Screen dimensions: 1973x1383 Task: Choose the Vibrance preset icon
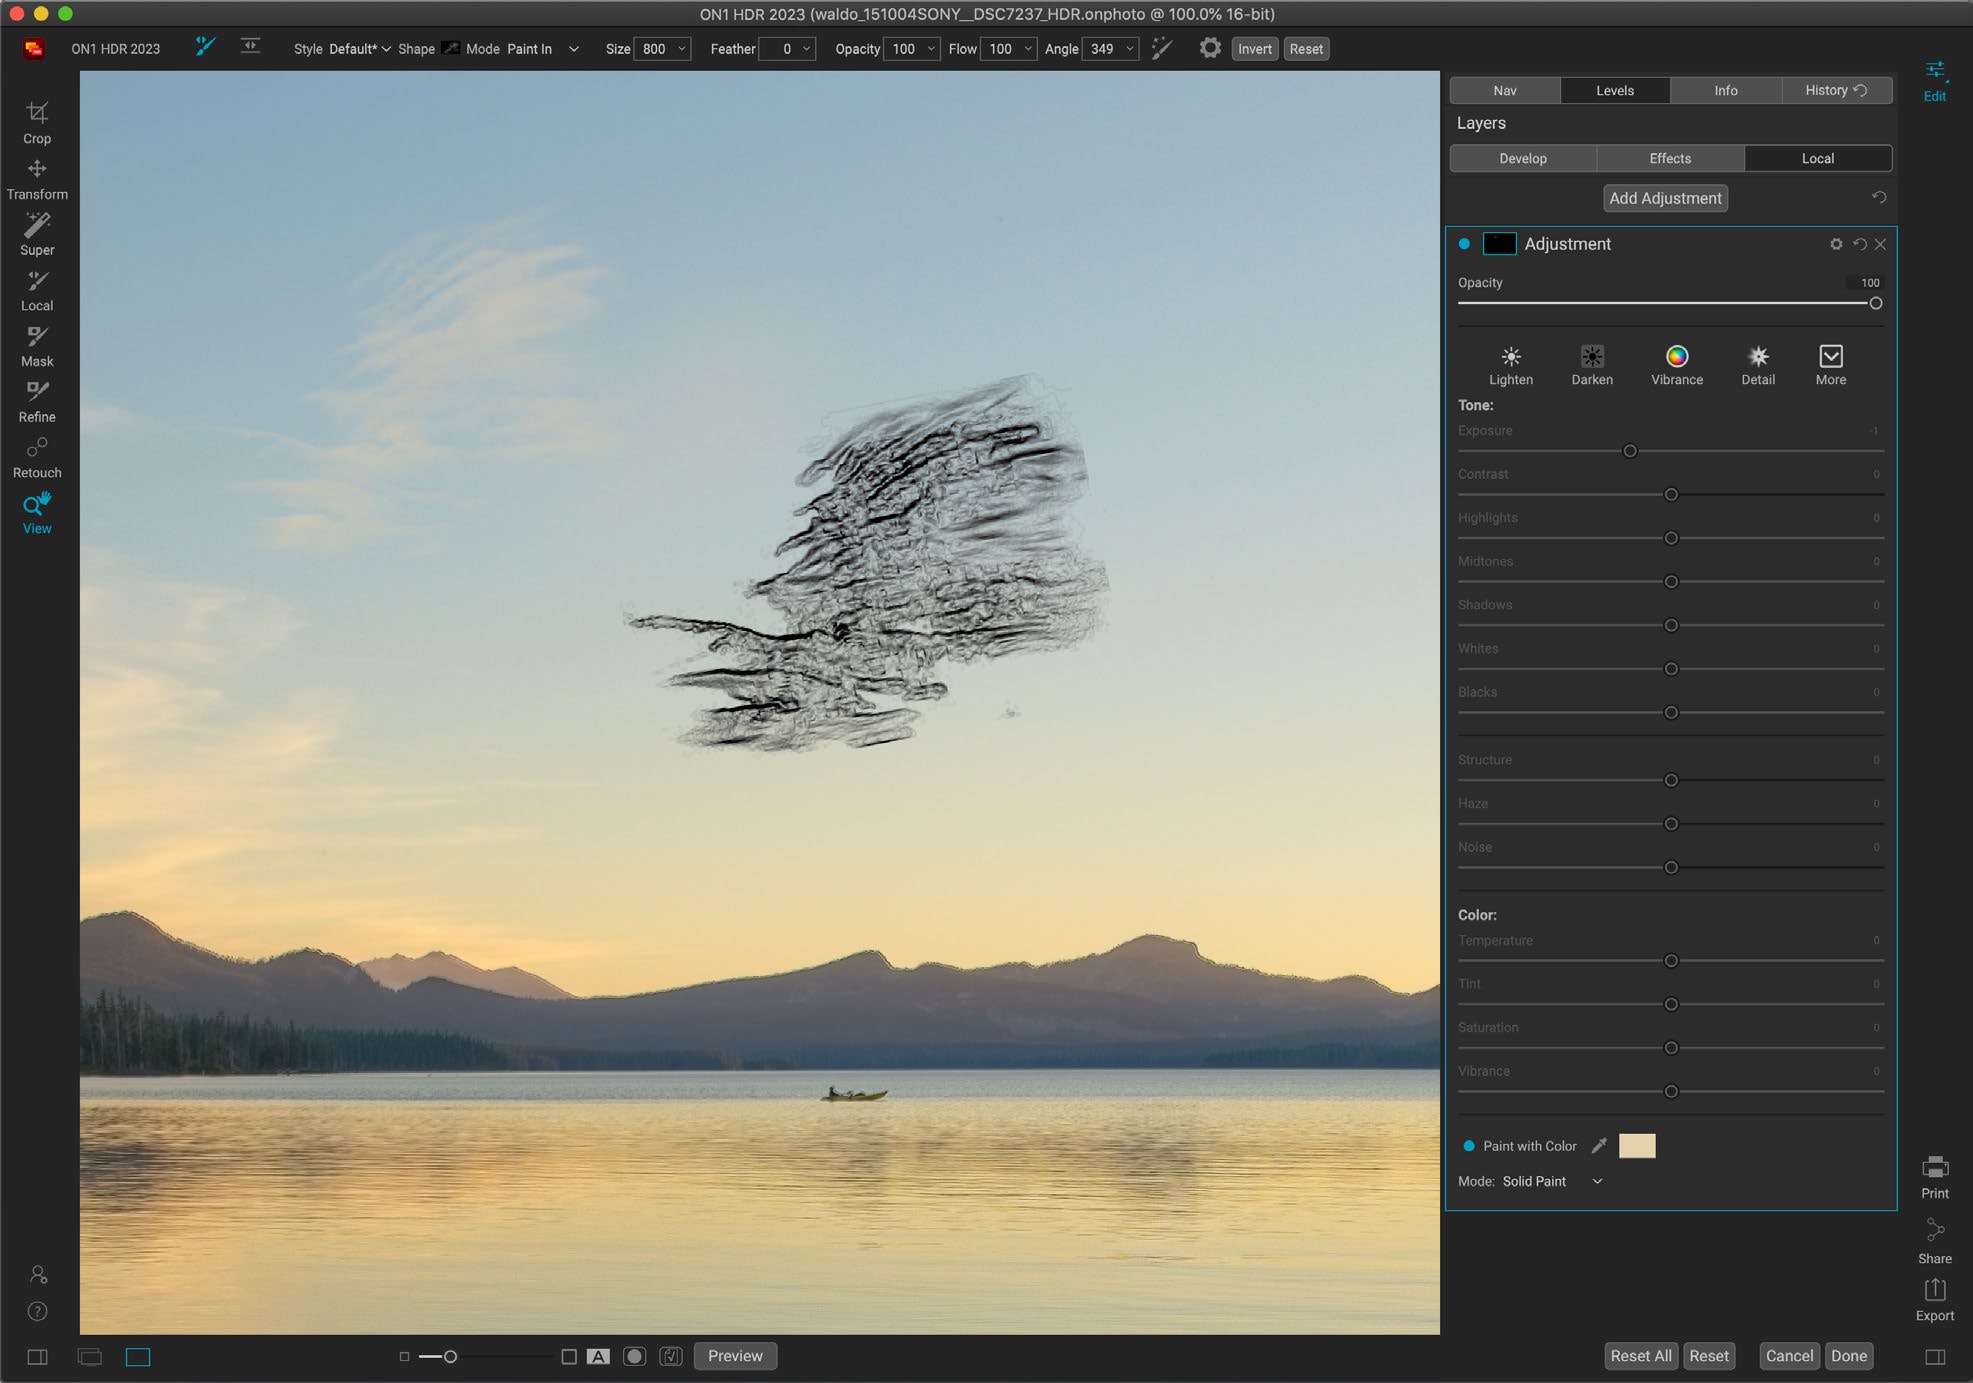click(x=1676, y=365)
